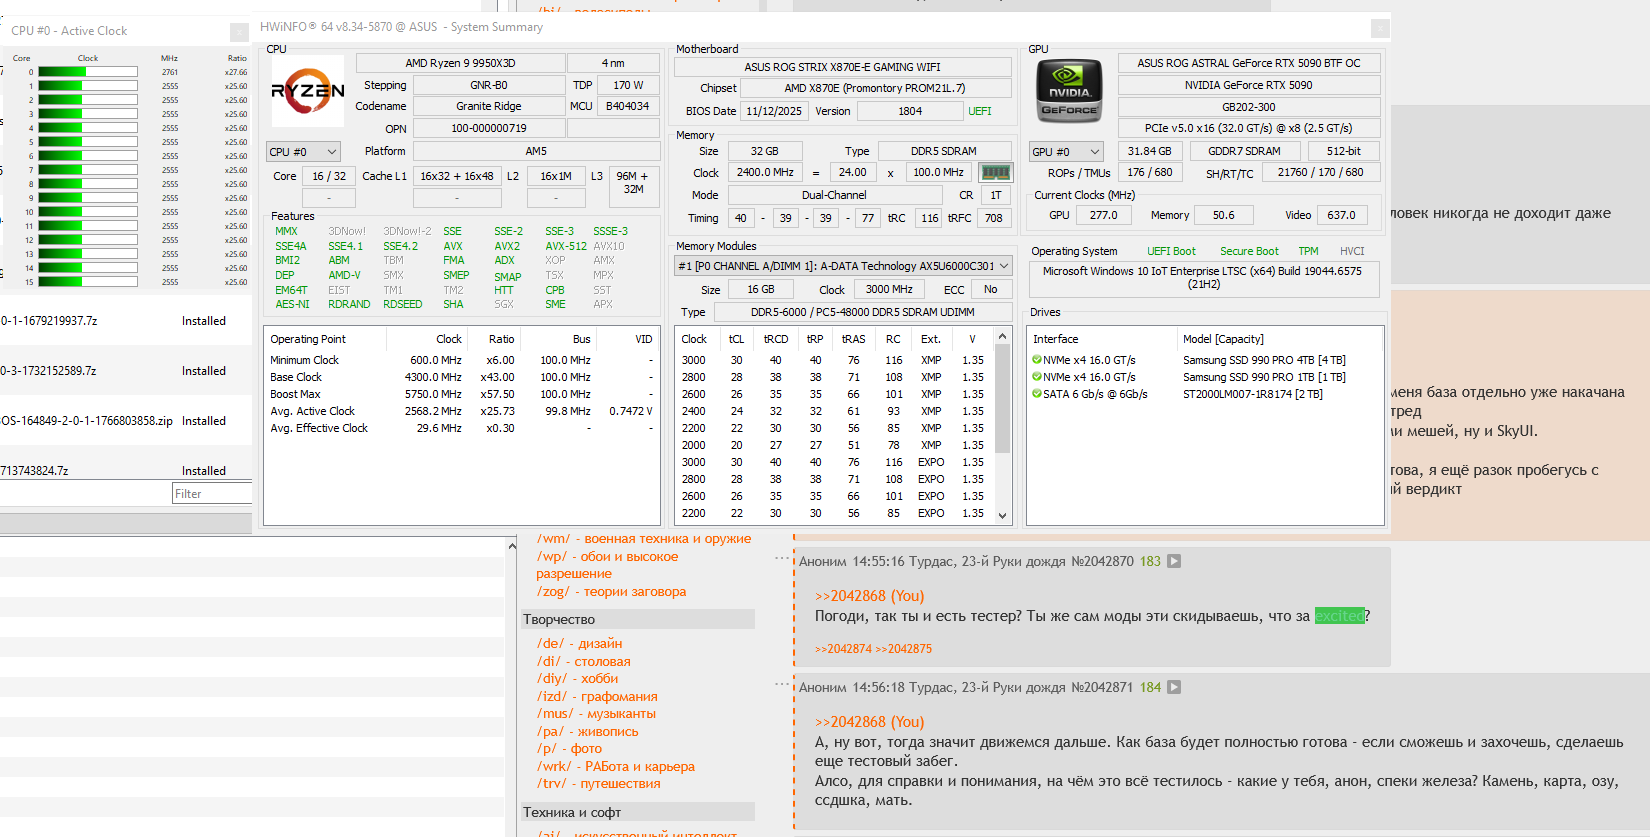Click the arrow icon beside post №2042871

[x=1174, y=688]
